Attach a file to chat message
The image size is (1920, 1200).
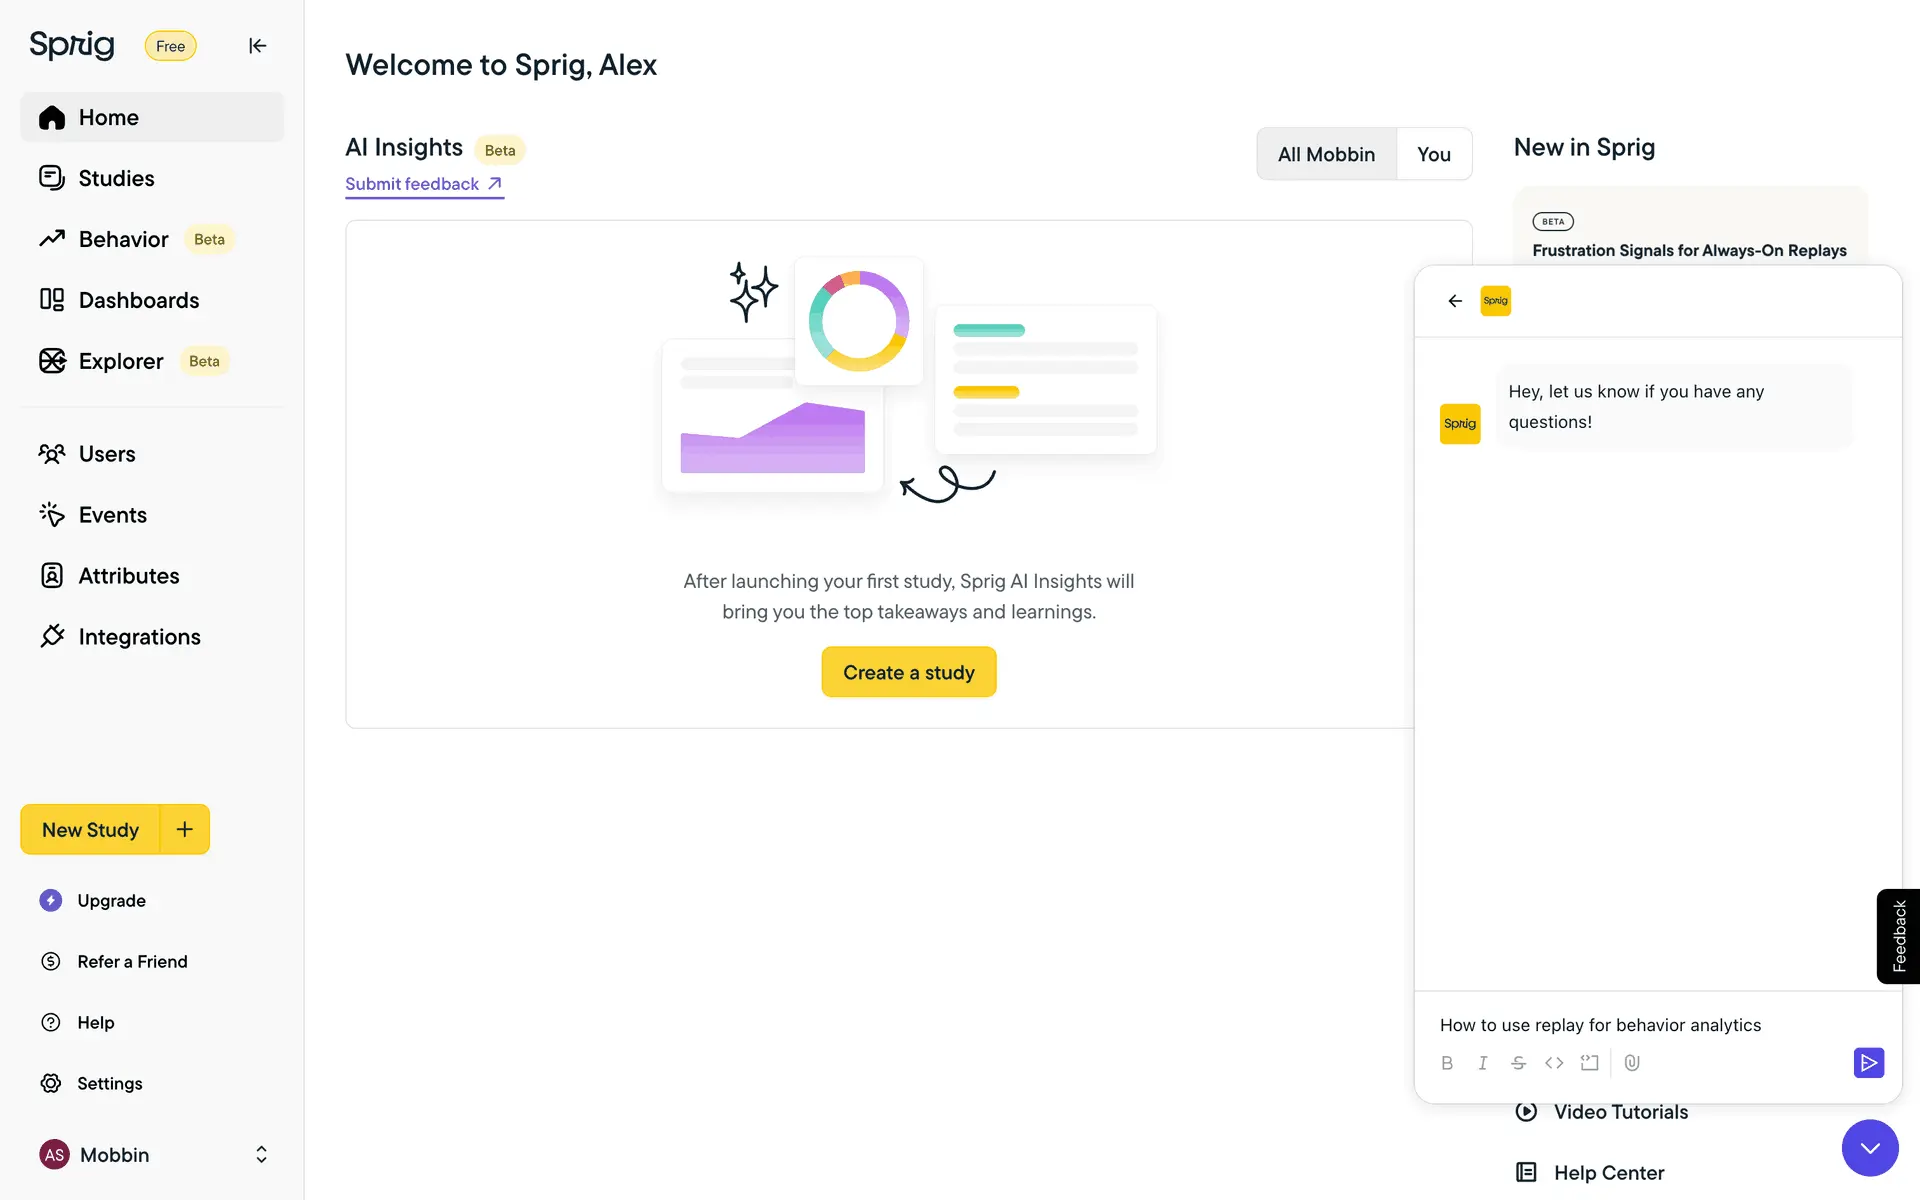coord(1632,1063)
